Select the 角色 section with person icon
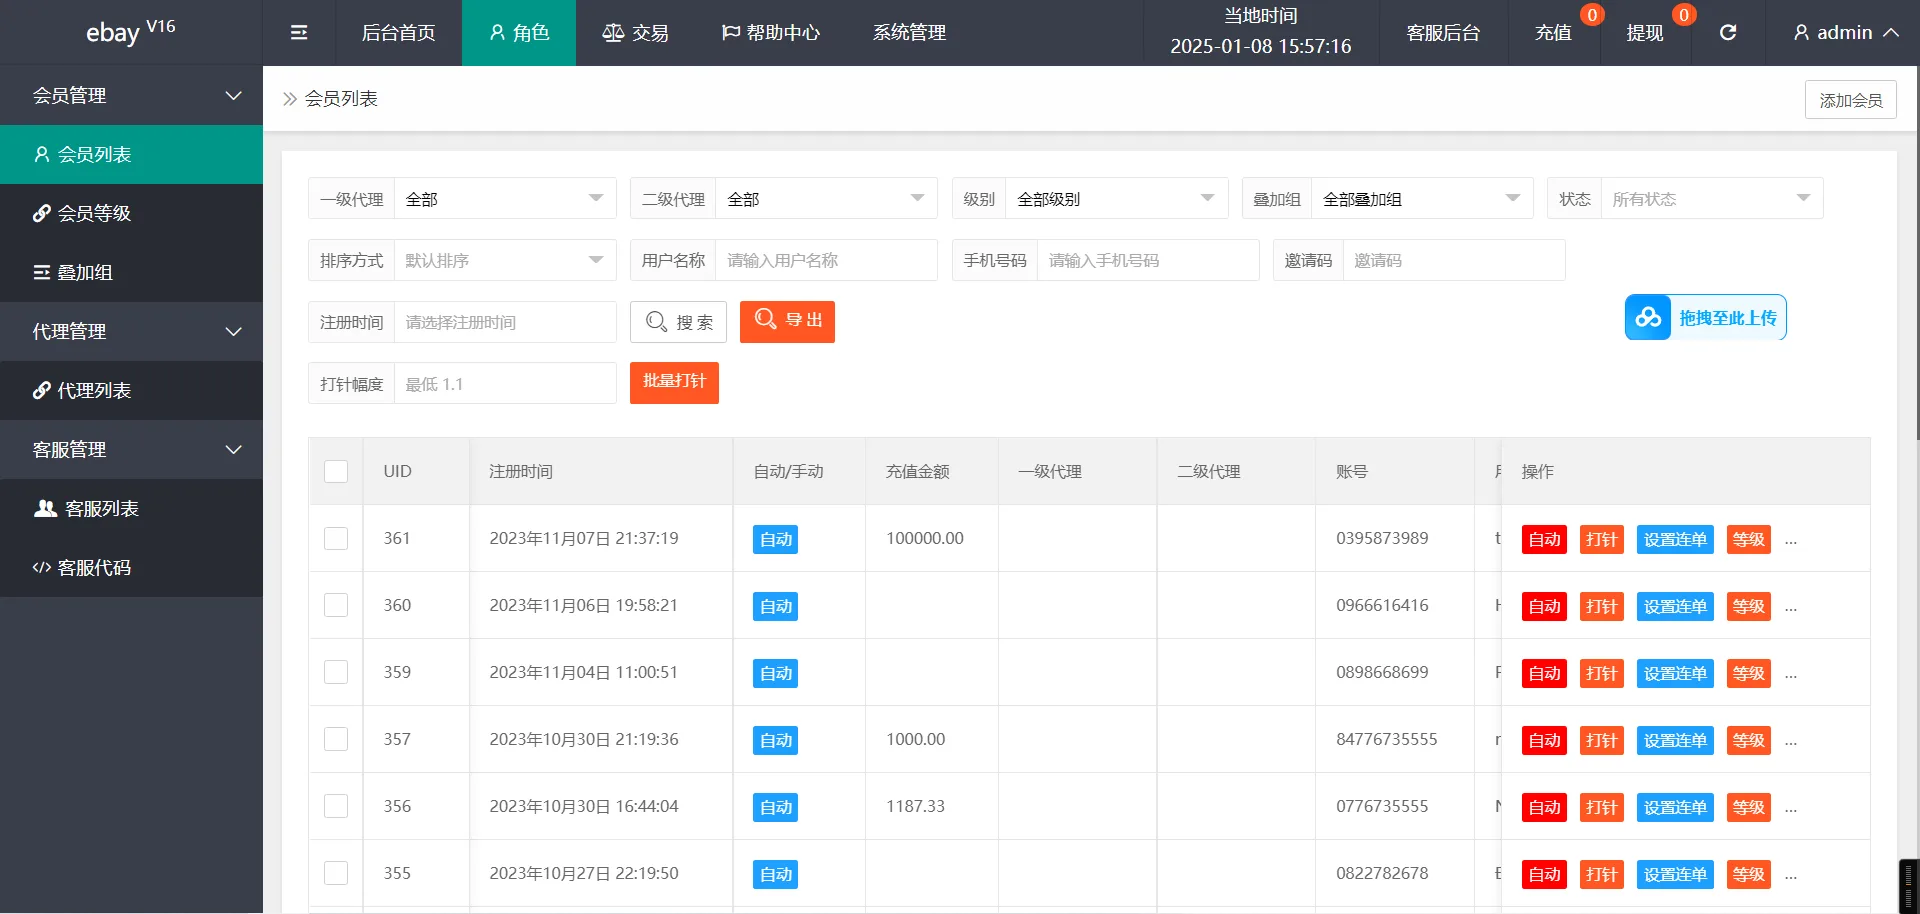This screenshot has height=914, width=1920. (x=518, y=32)
